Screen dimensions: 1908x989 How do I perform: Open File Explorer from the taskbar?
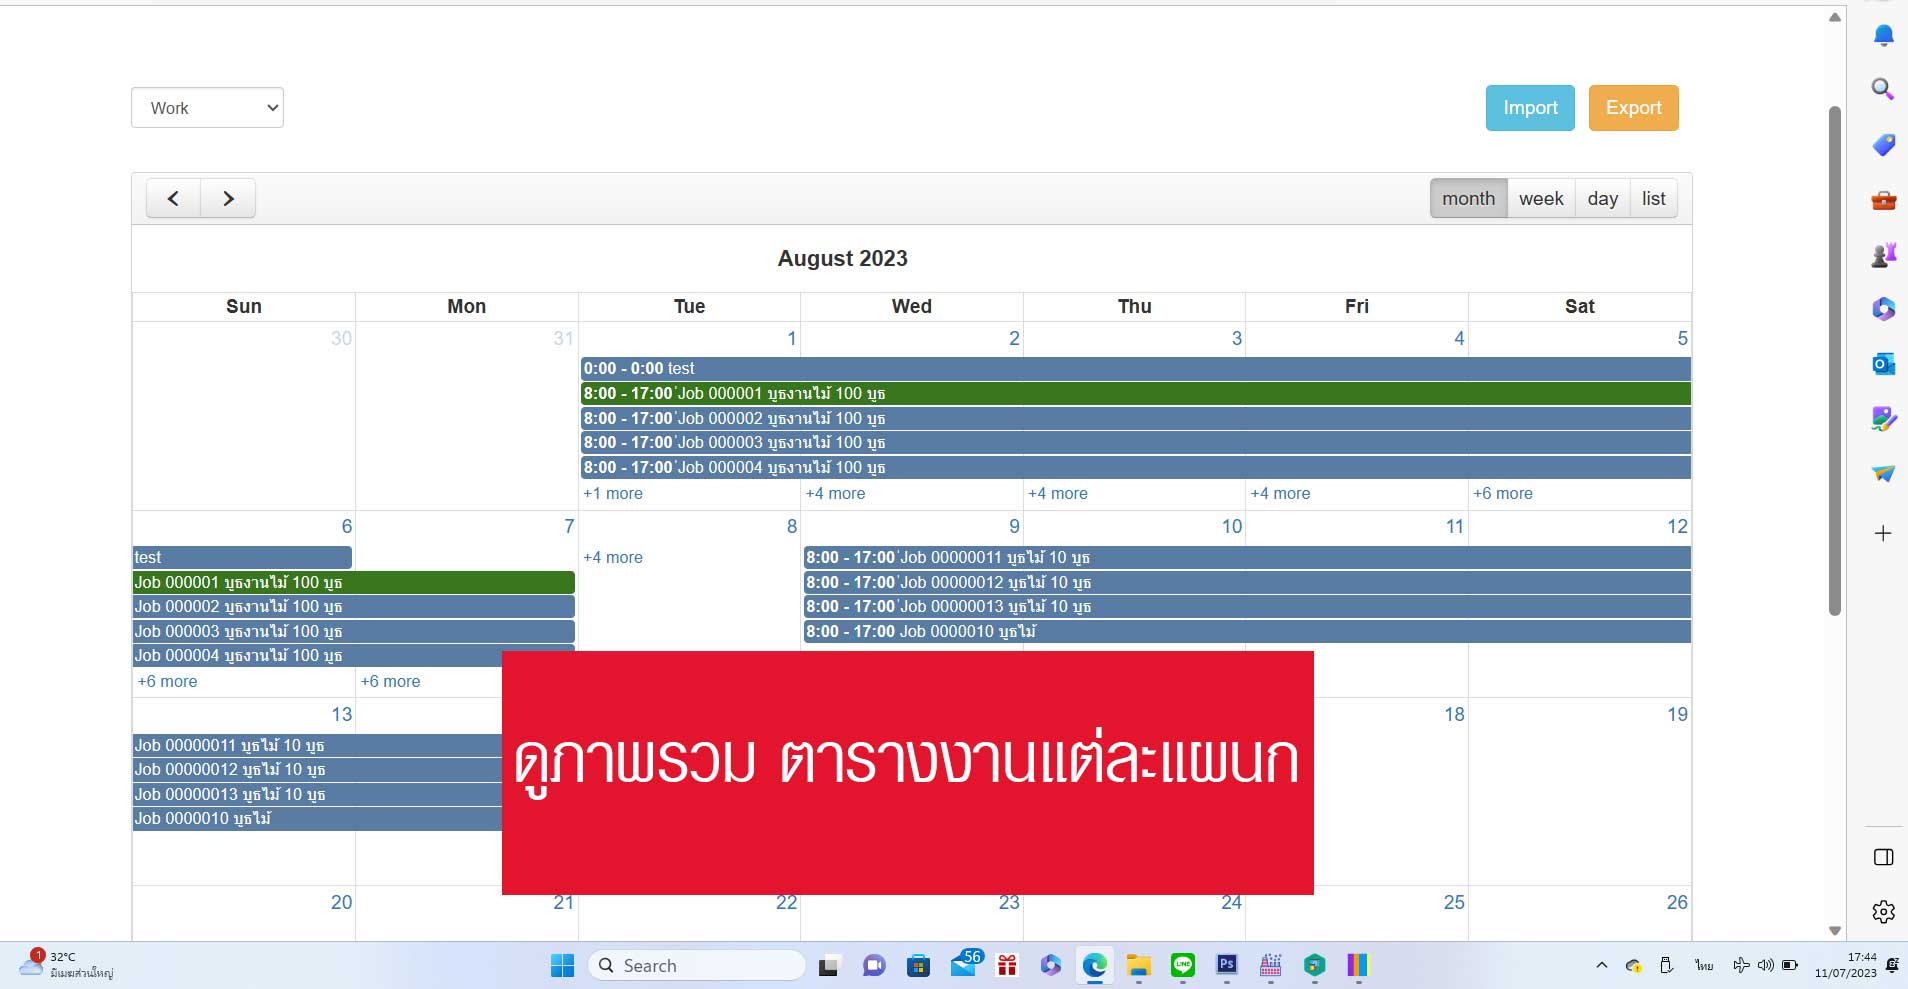(x=1138, y=966)
